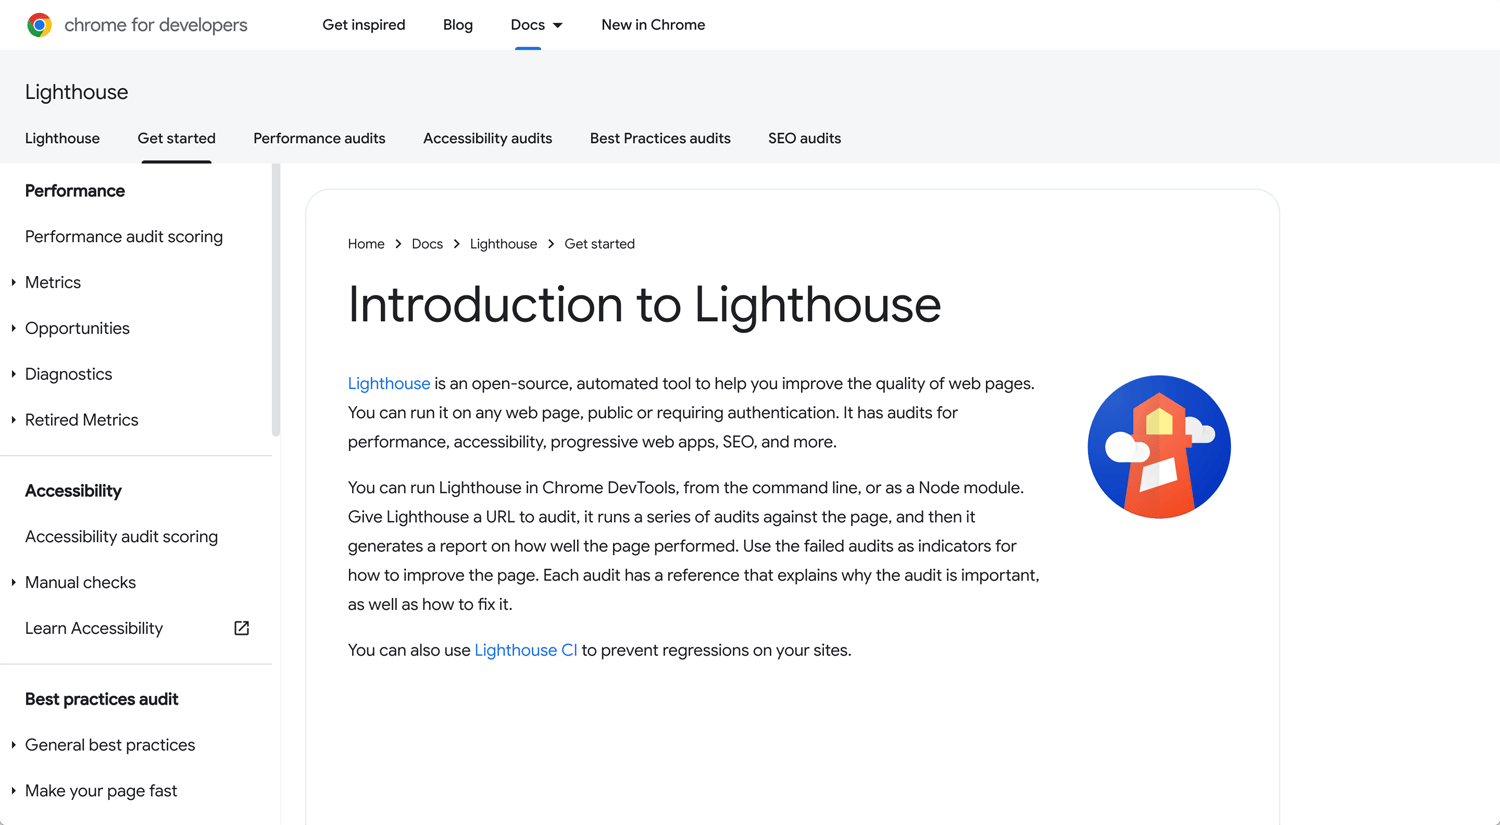Go to Docs breadcrumb

click(427, 244)
